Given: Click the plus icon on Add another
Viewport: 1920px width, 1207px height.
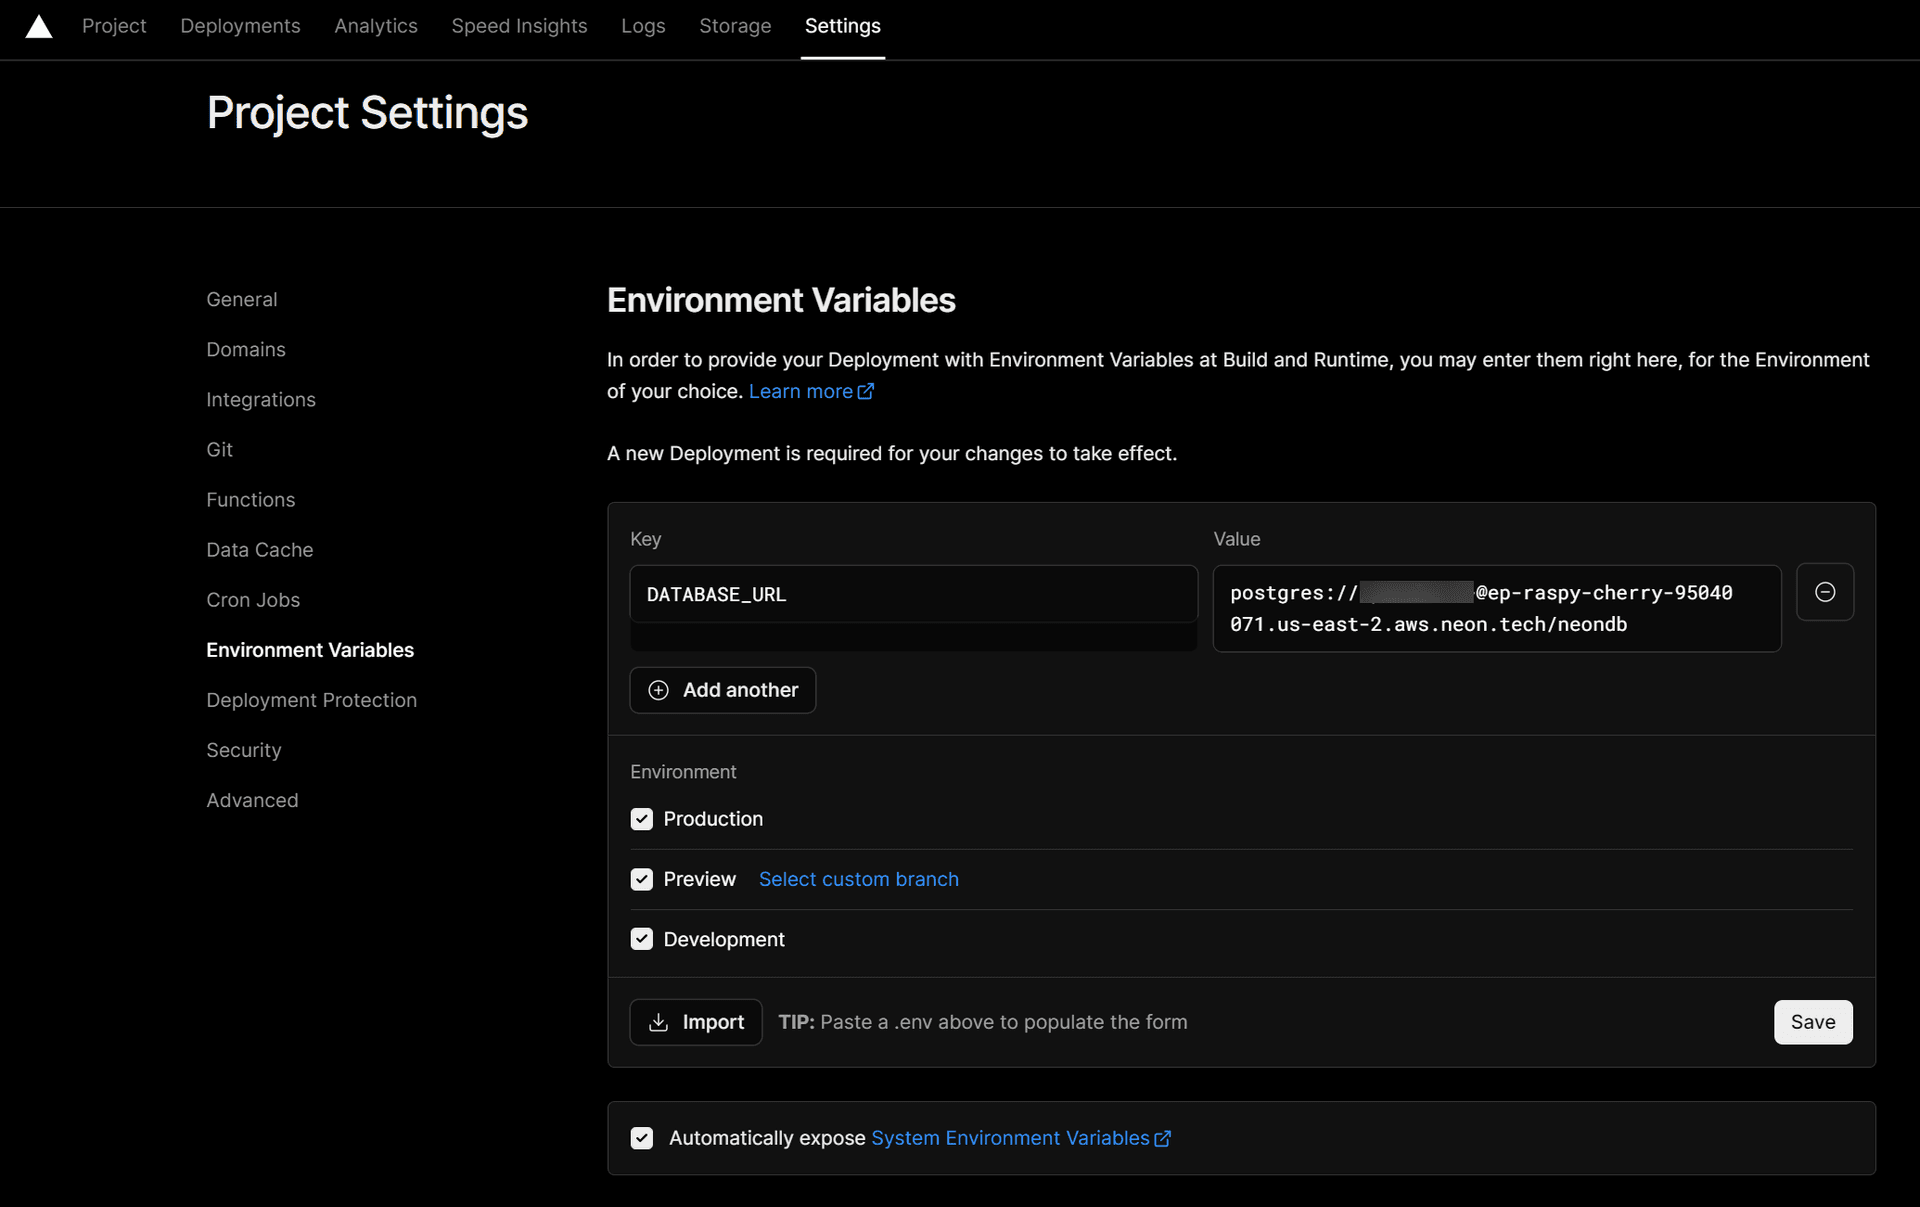Looking at the screenshot, I should tap(659, 690).
